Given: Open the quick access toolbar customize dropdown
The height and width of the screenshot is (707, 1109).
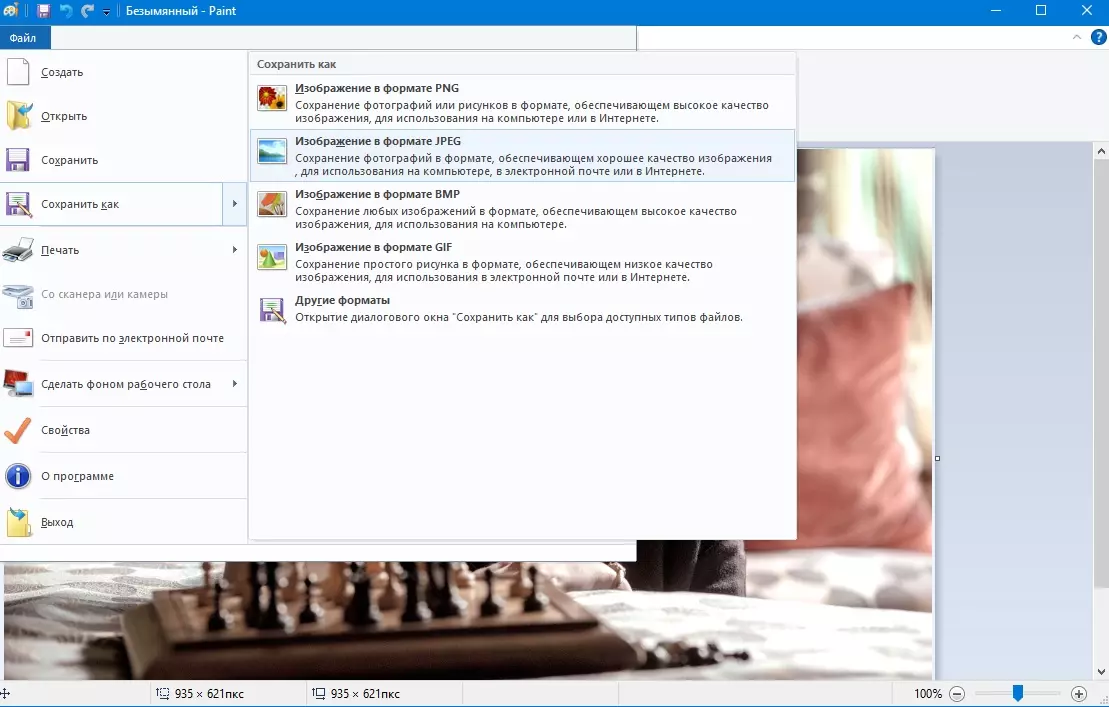Looking at the screenshot, I should (107, 12).
